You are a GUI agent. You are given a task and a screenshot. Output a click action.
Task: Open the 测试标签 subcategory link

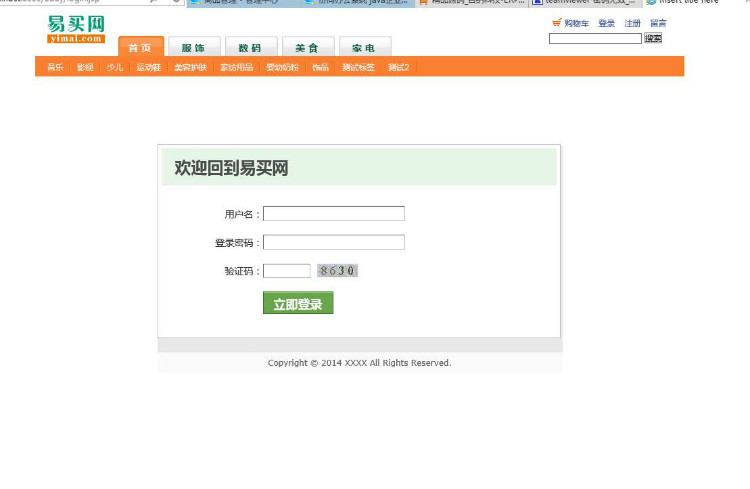pos(358,67)
